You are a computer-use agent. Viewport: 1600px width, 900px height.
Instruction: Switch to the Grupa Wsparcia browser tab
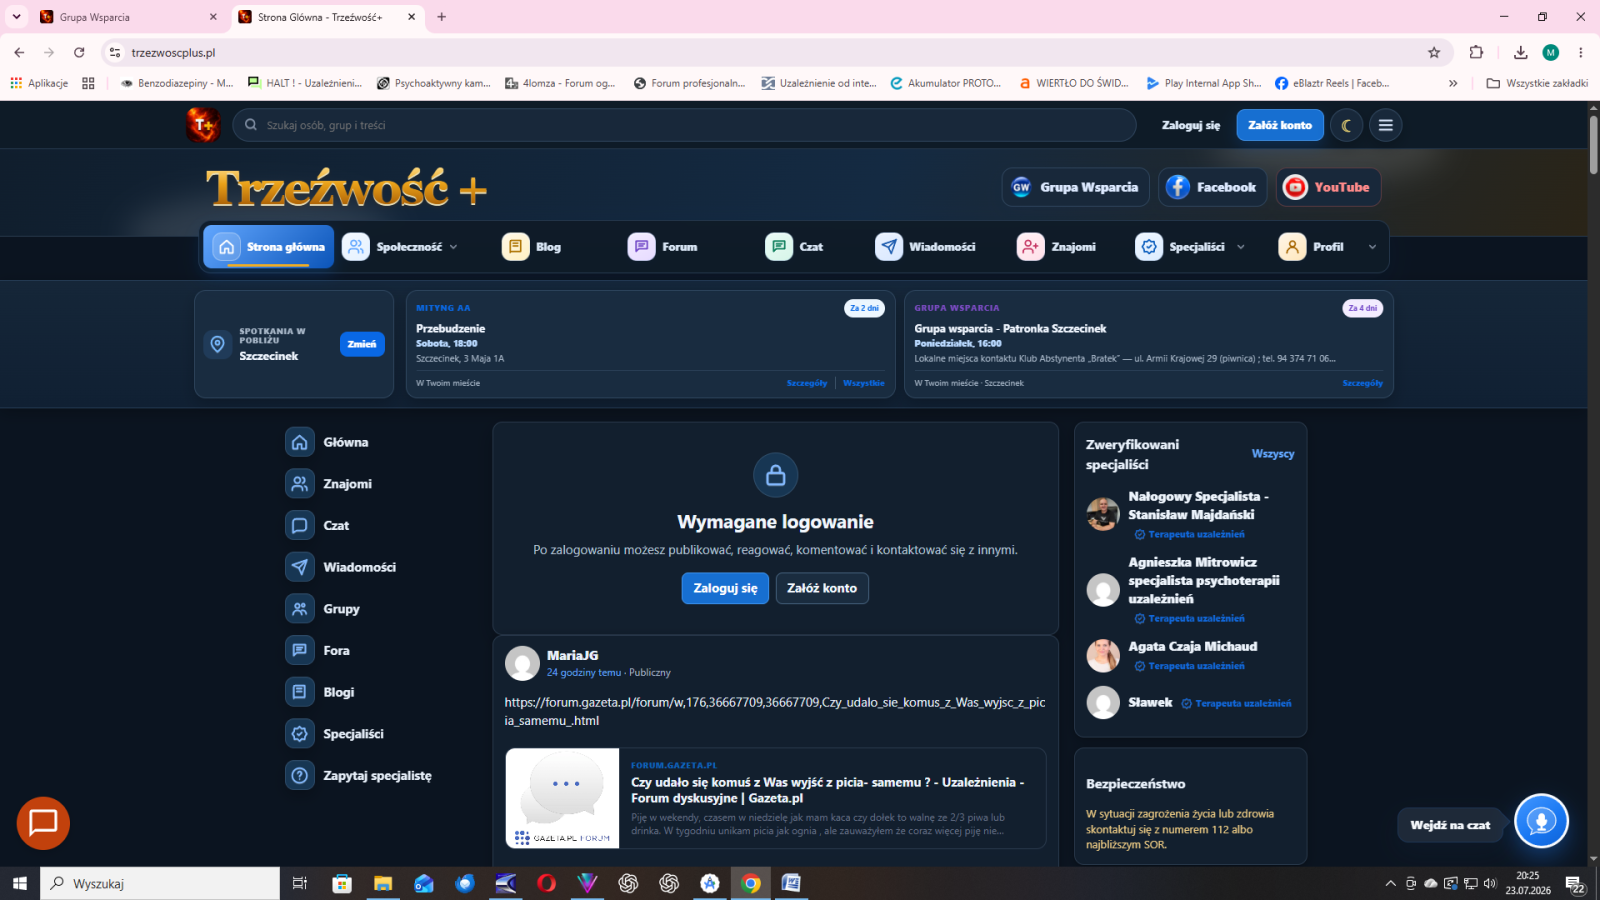128,17
